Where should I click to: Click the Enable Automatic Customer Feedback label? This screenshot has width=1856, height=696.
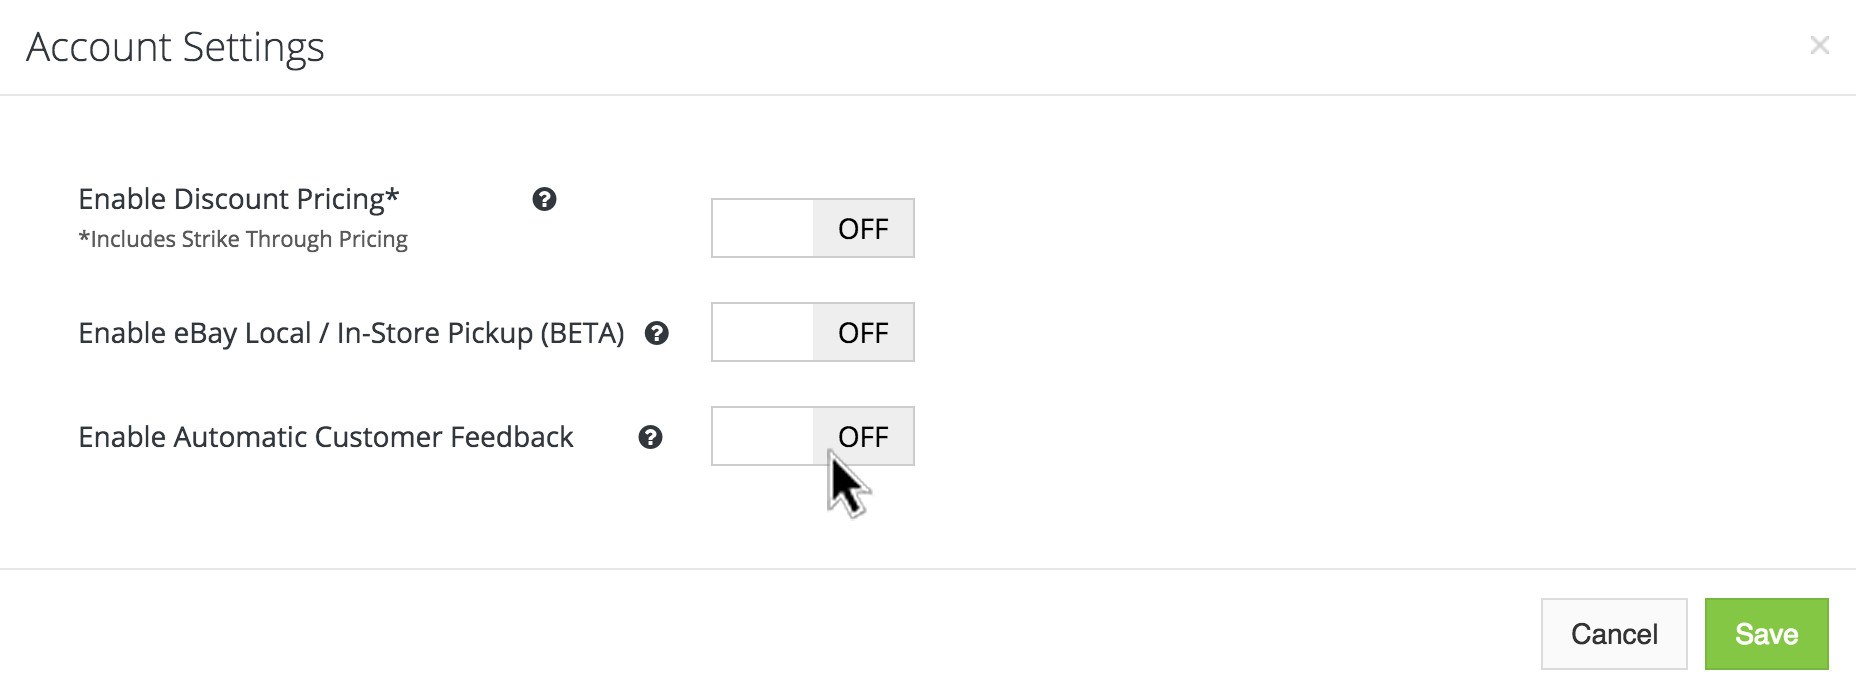(x=325, y=437)
